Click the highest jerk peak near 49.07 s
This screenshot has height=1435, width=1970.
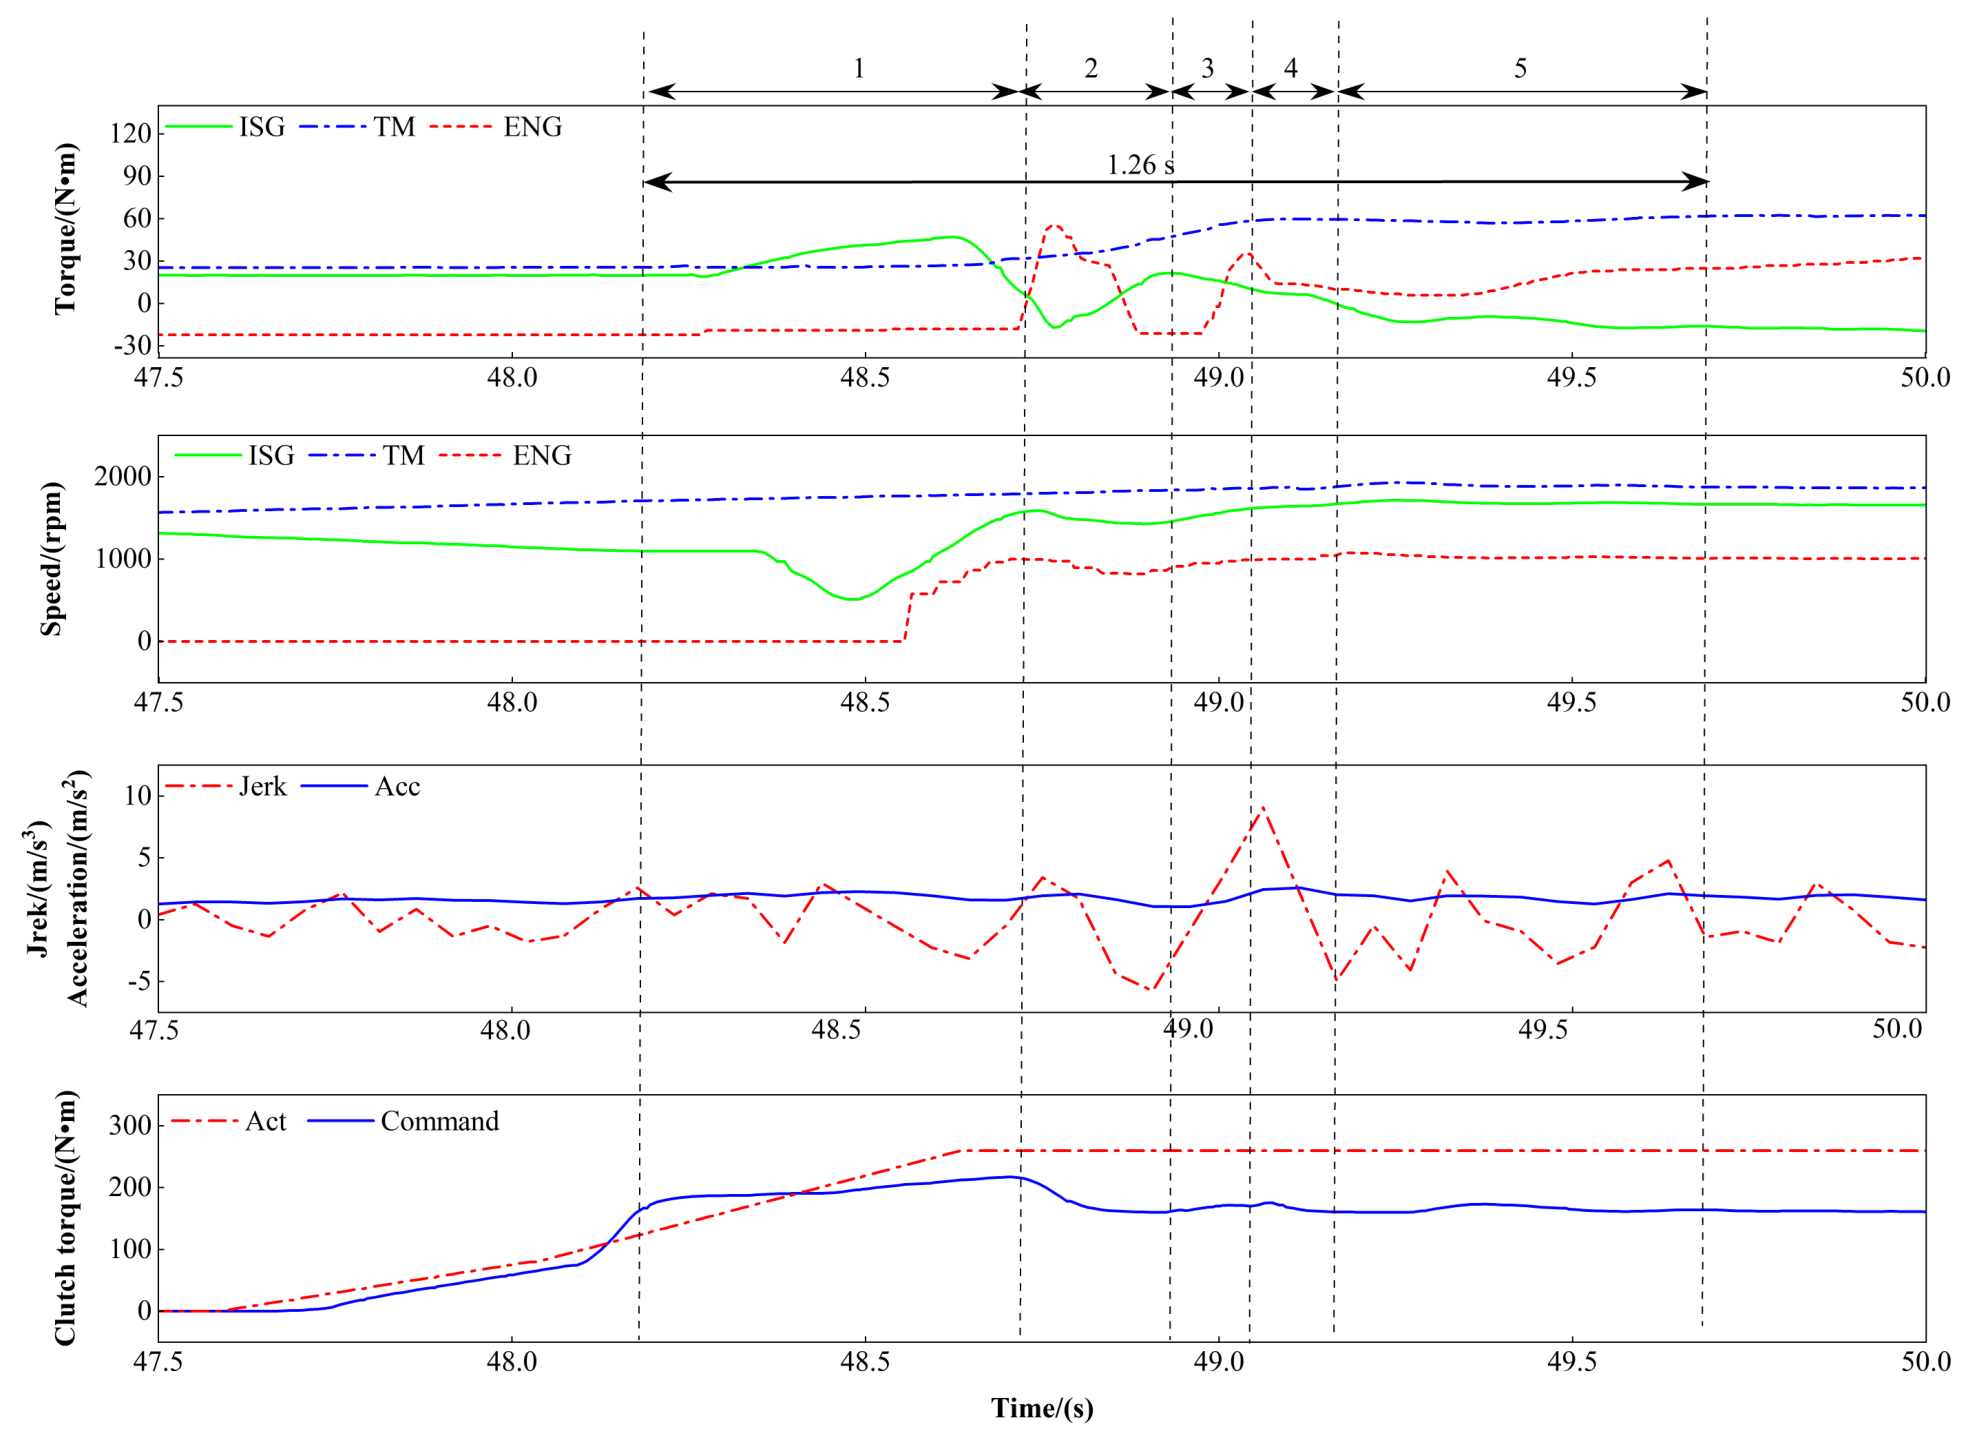click(x=1263, y=806)
